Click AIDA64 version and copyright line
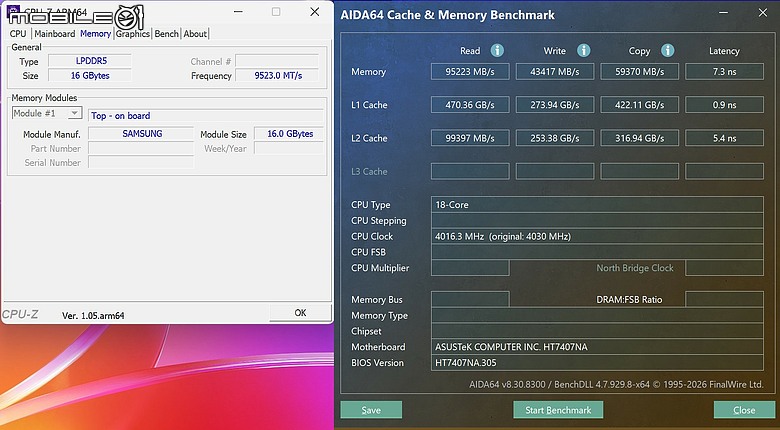Screen dimensions: 780x430 pyautogui.click(x=616, y=384)
